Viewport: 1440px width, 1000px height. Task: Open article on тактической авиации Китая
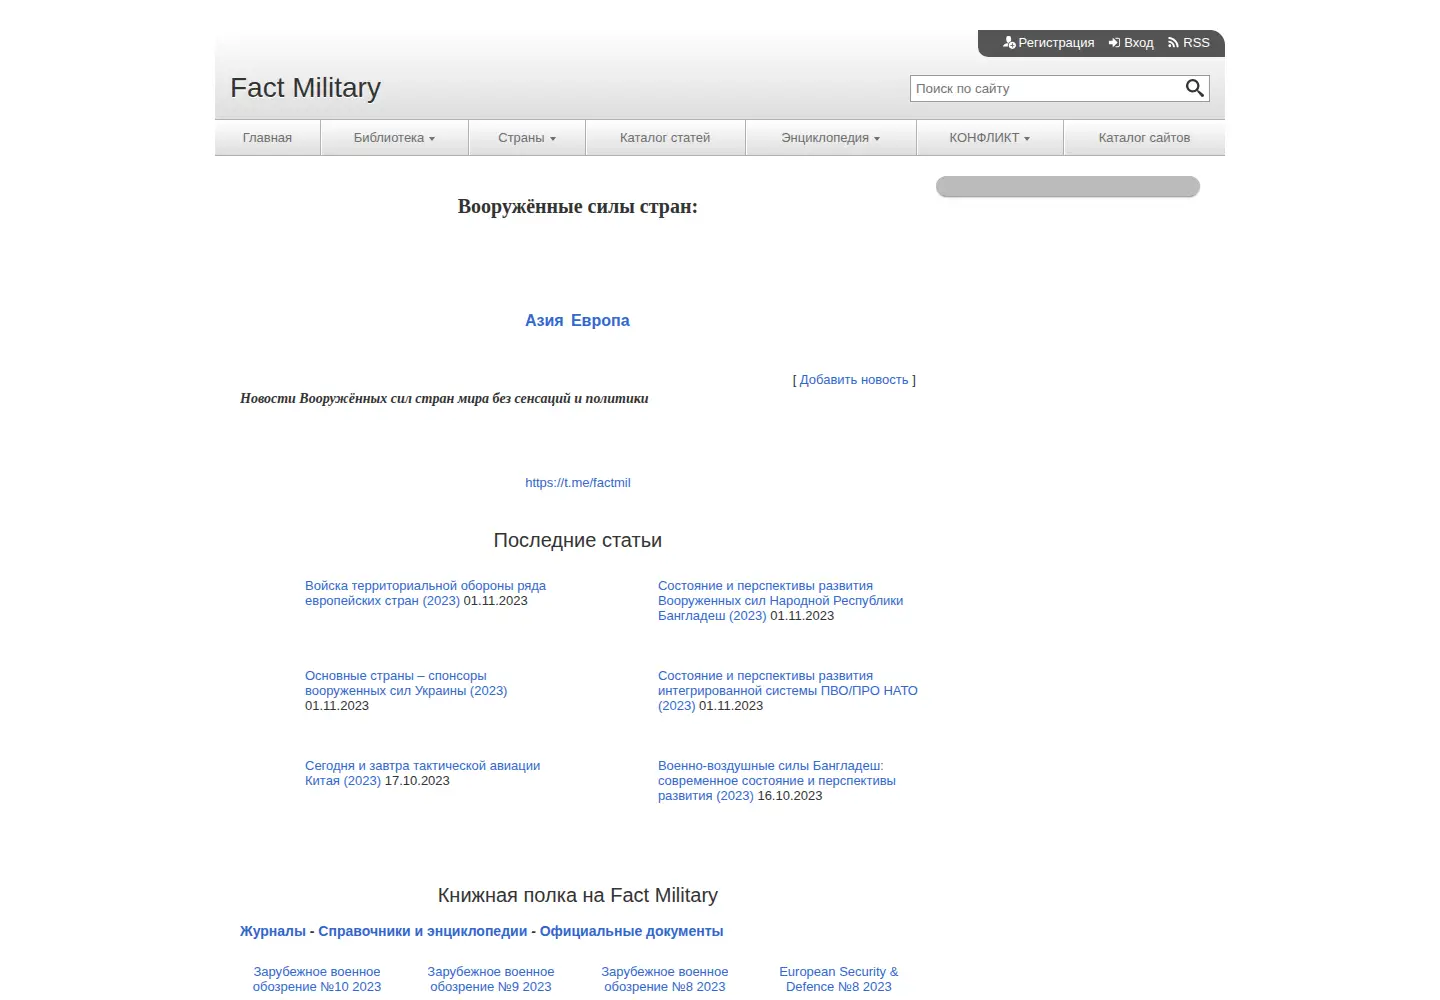point(422,773)
